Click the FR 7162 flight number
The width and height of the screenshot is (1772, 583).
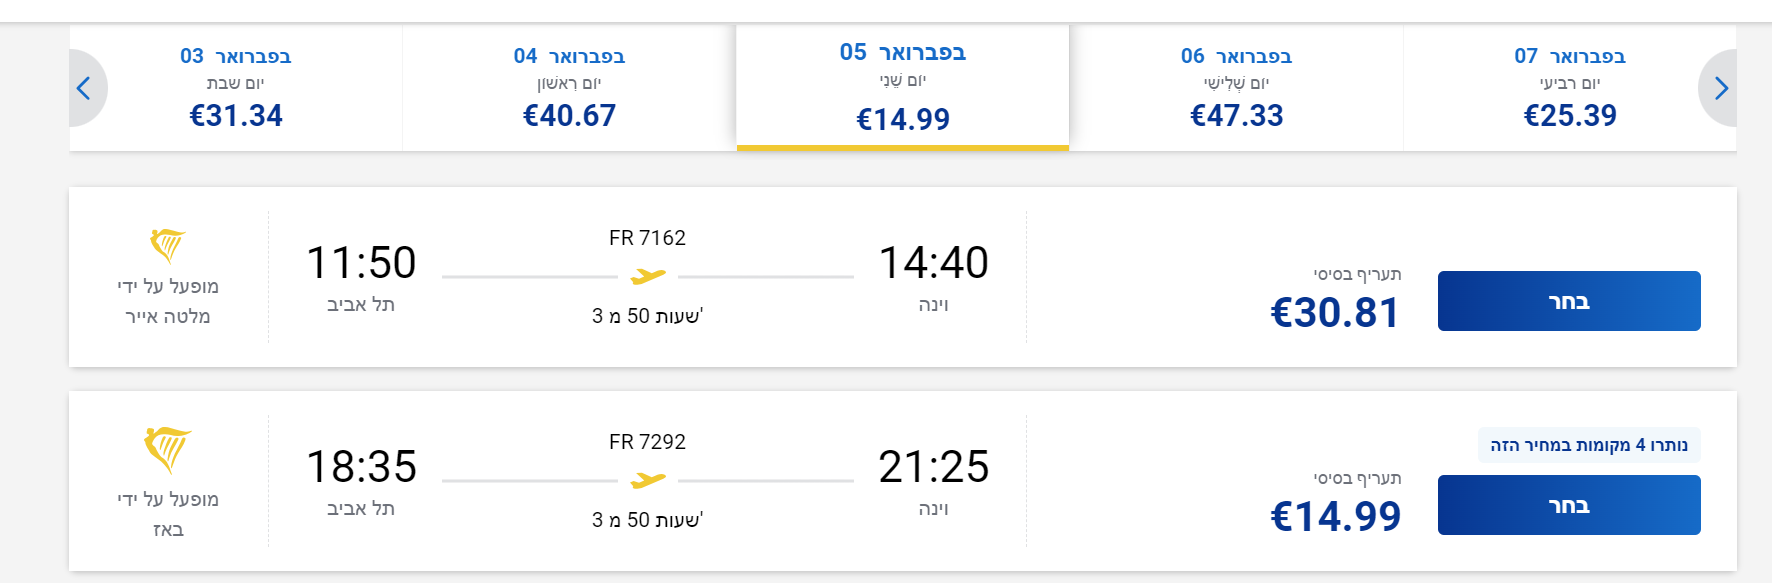(x=647, y=238)
